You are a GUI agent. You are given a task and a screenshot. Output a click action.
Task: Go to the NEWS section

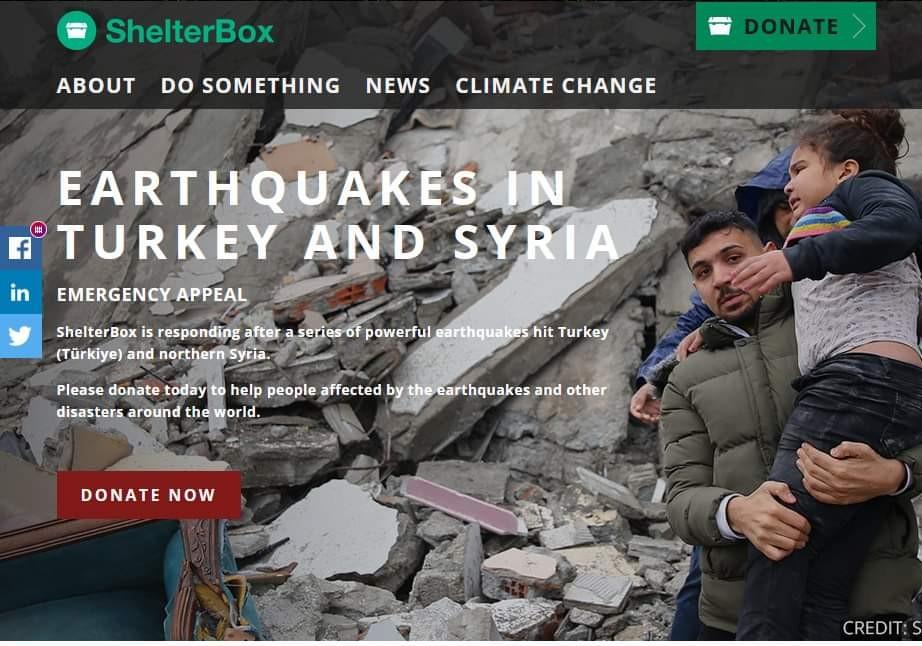coord(398,86)
